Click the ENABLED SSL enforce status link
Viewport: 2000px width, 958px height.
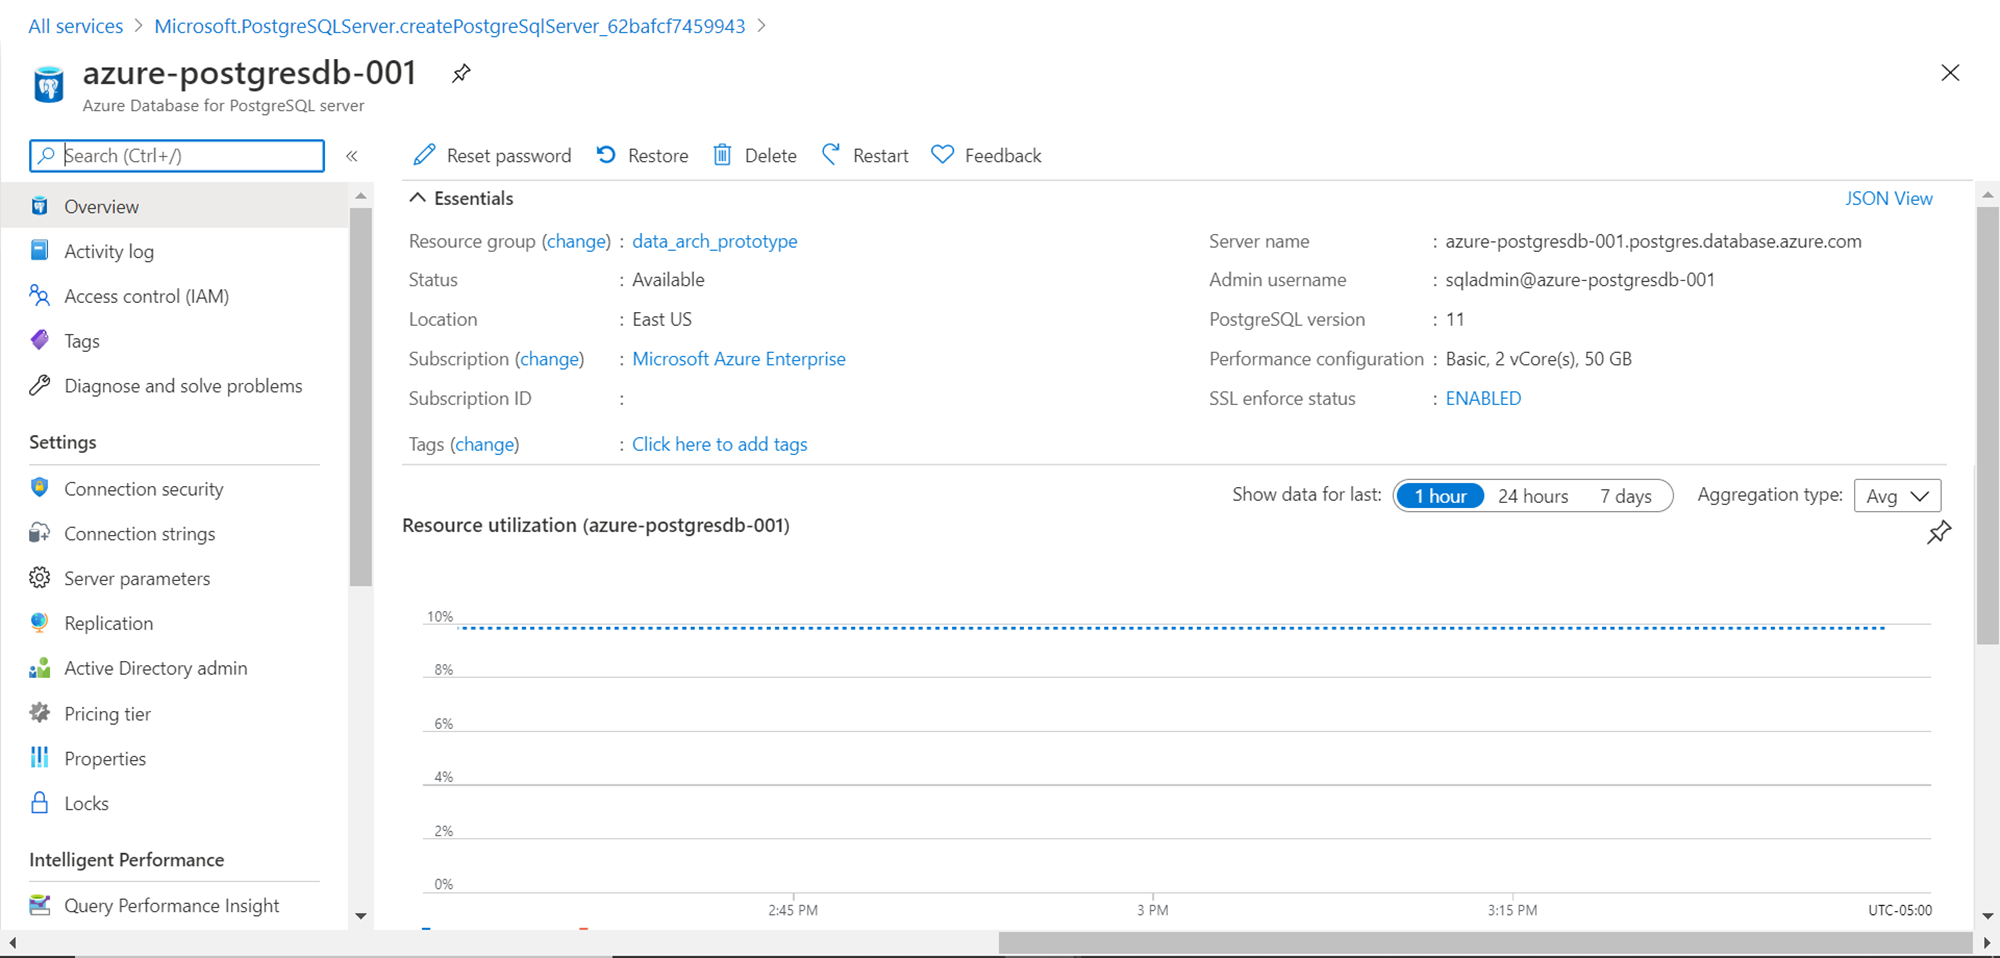click(x=1483, y=398)
